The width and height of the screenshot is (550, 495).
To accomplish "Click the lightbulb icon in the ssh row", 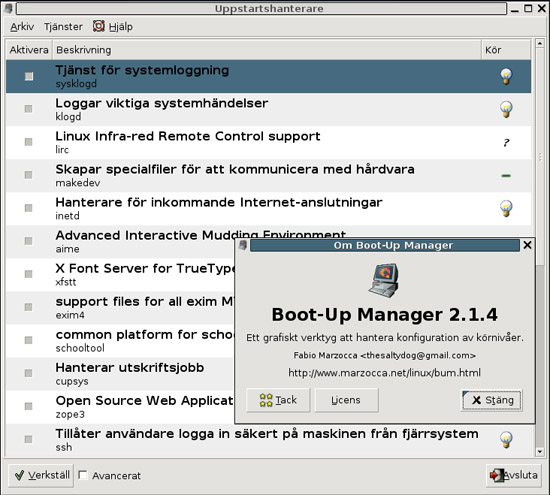I will pyautogui.click(x=506, y=440).
